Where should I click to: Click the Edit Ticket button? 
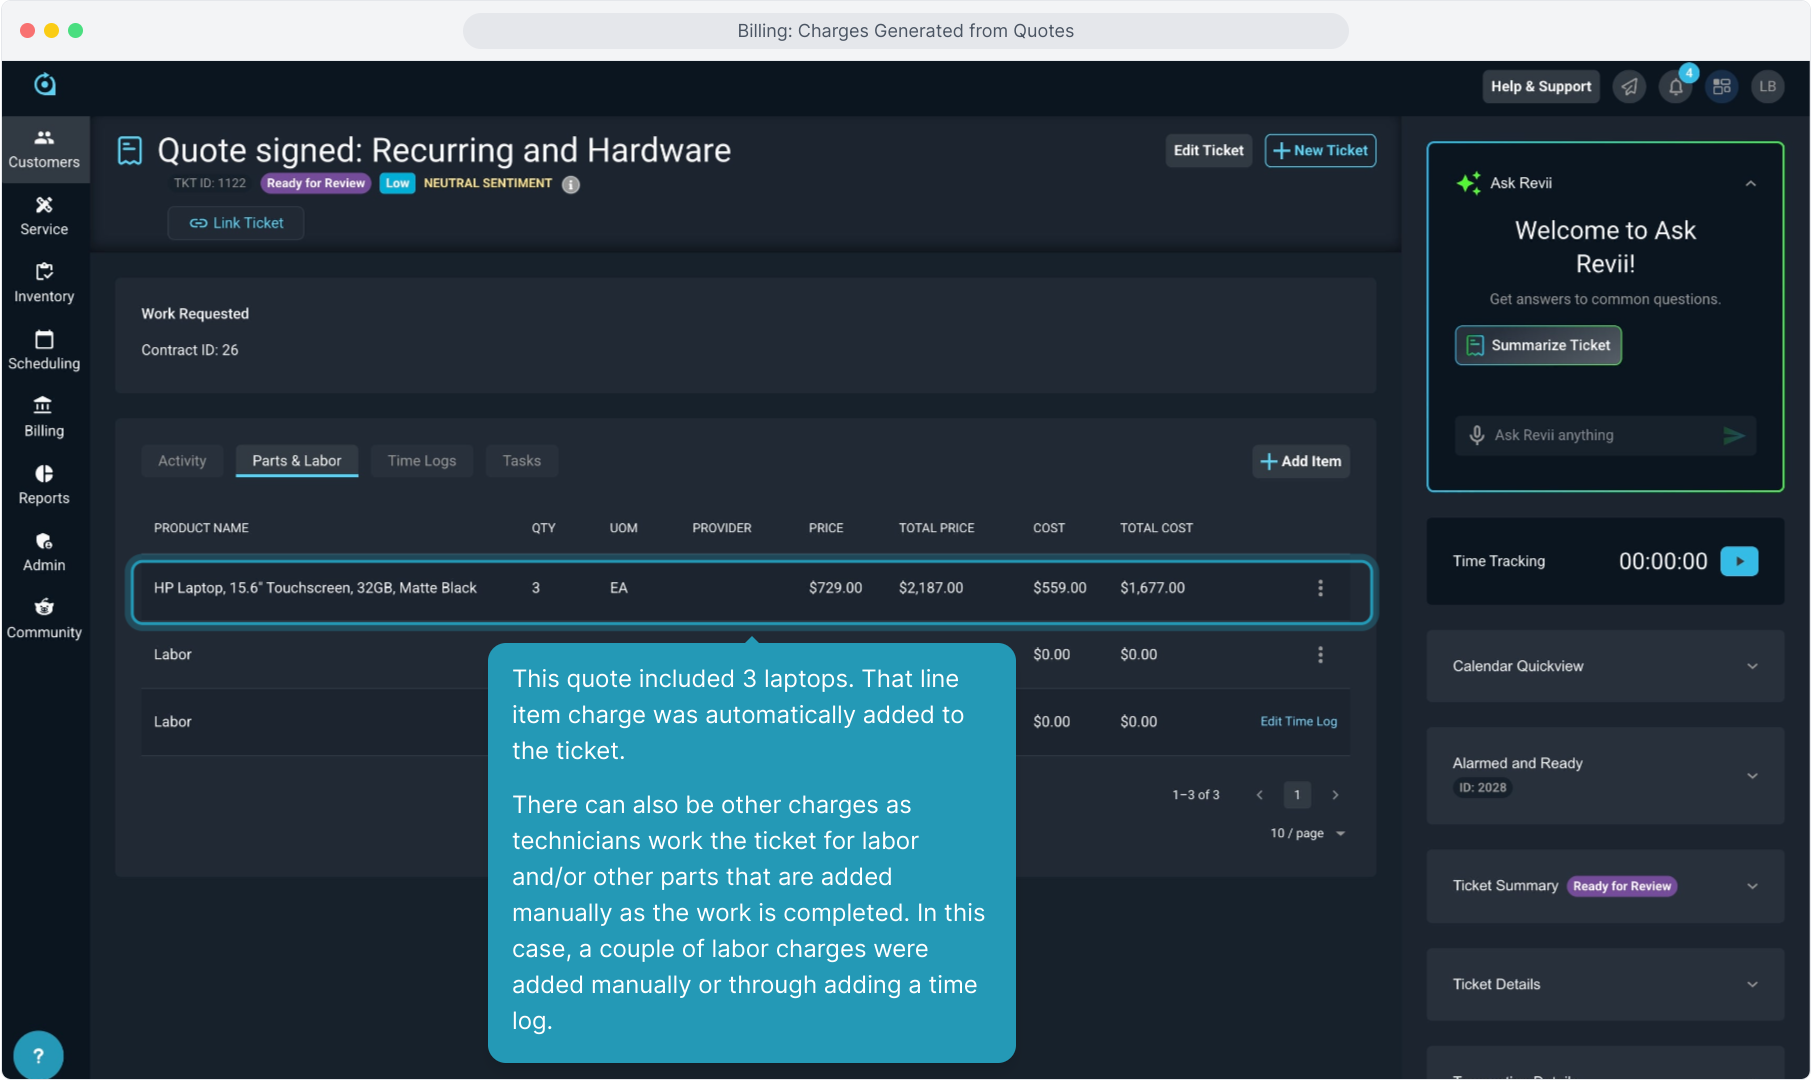click(x=1208, y=150)
